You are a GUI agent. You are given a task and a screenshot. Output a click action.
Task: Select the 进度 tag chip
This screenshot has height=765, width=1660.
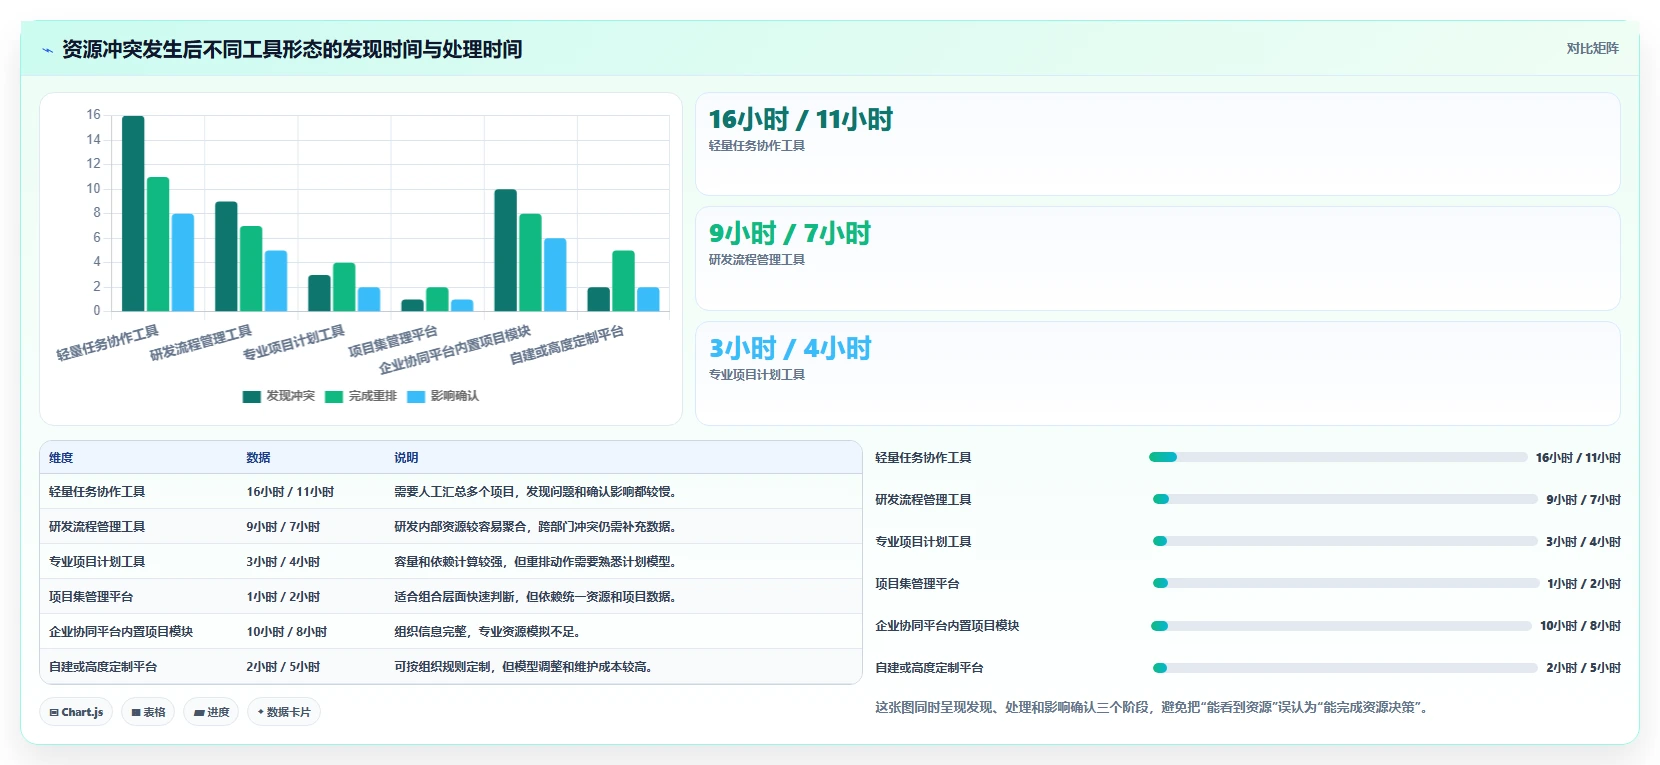point(211,712)
